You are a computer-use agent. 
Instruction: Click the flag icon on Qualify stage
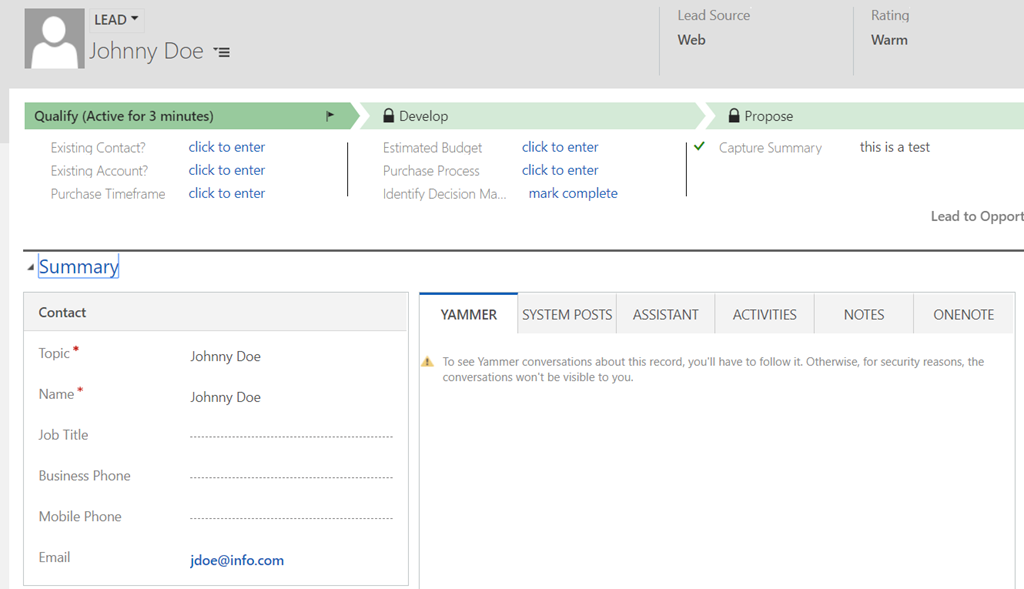tap(330, 116)
